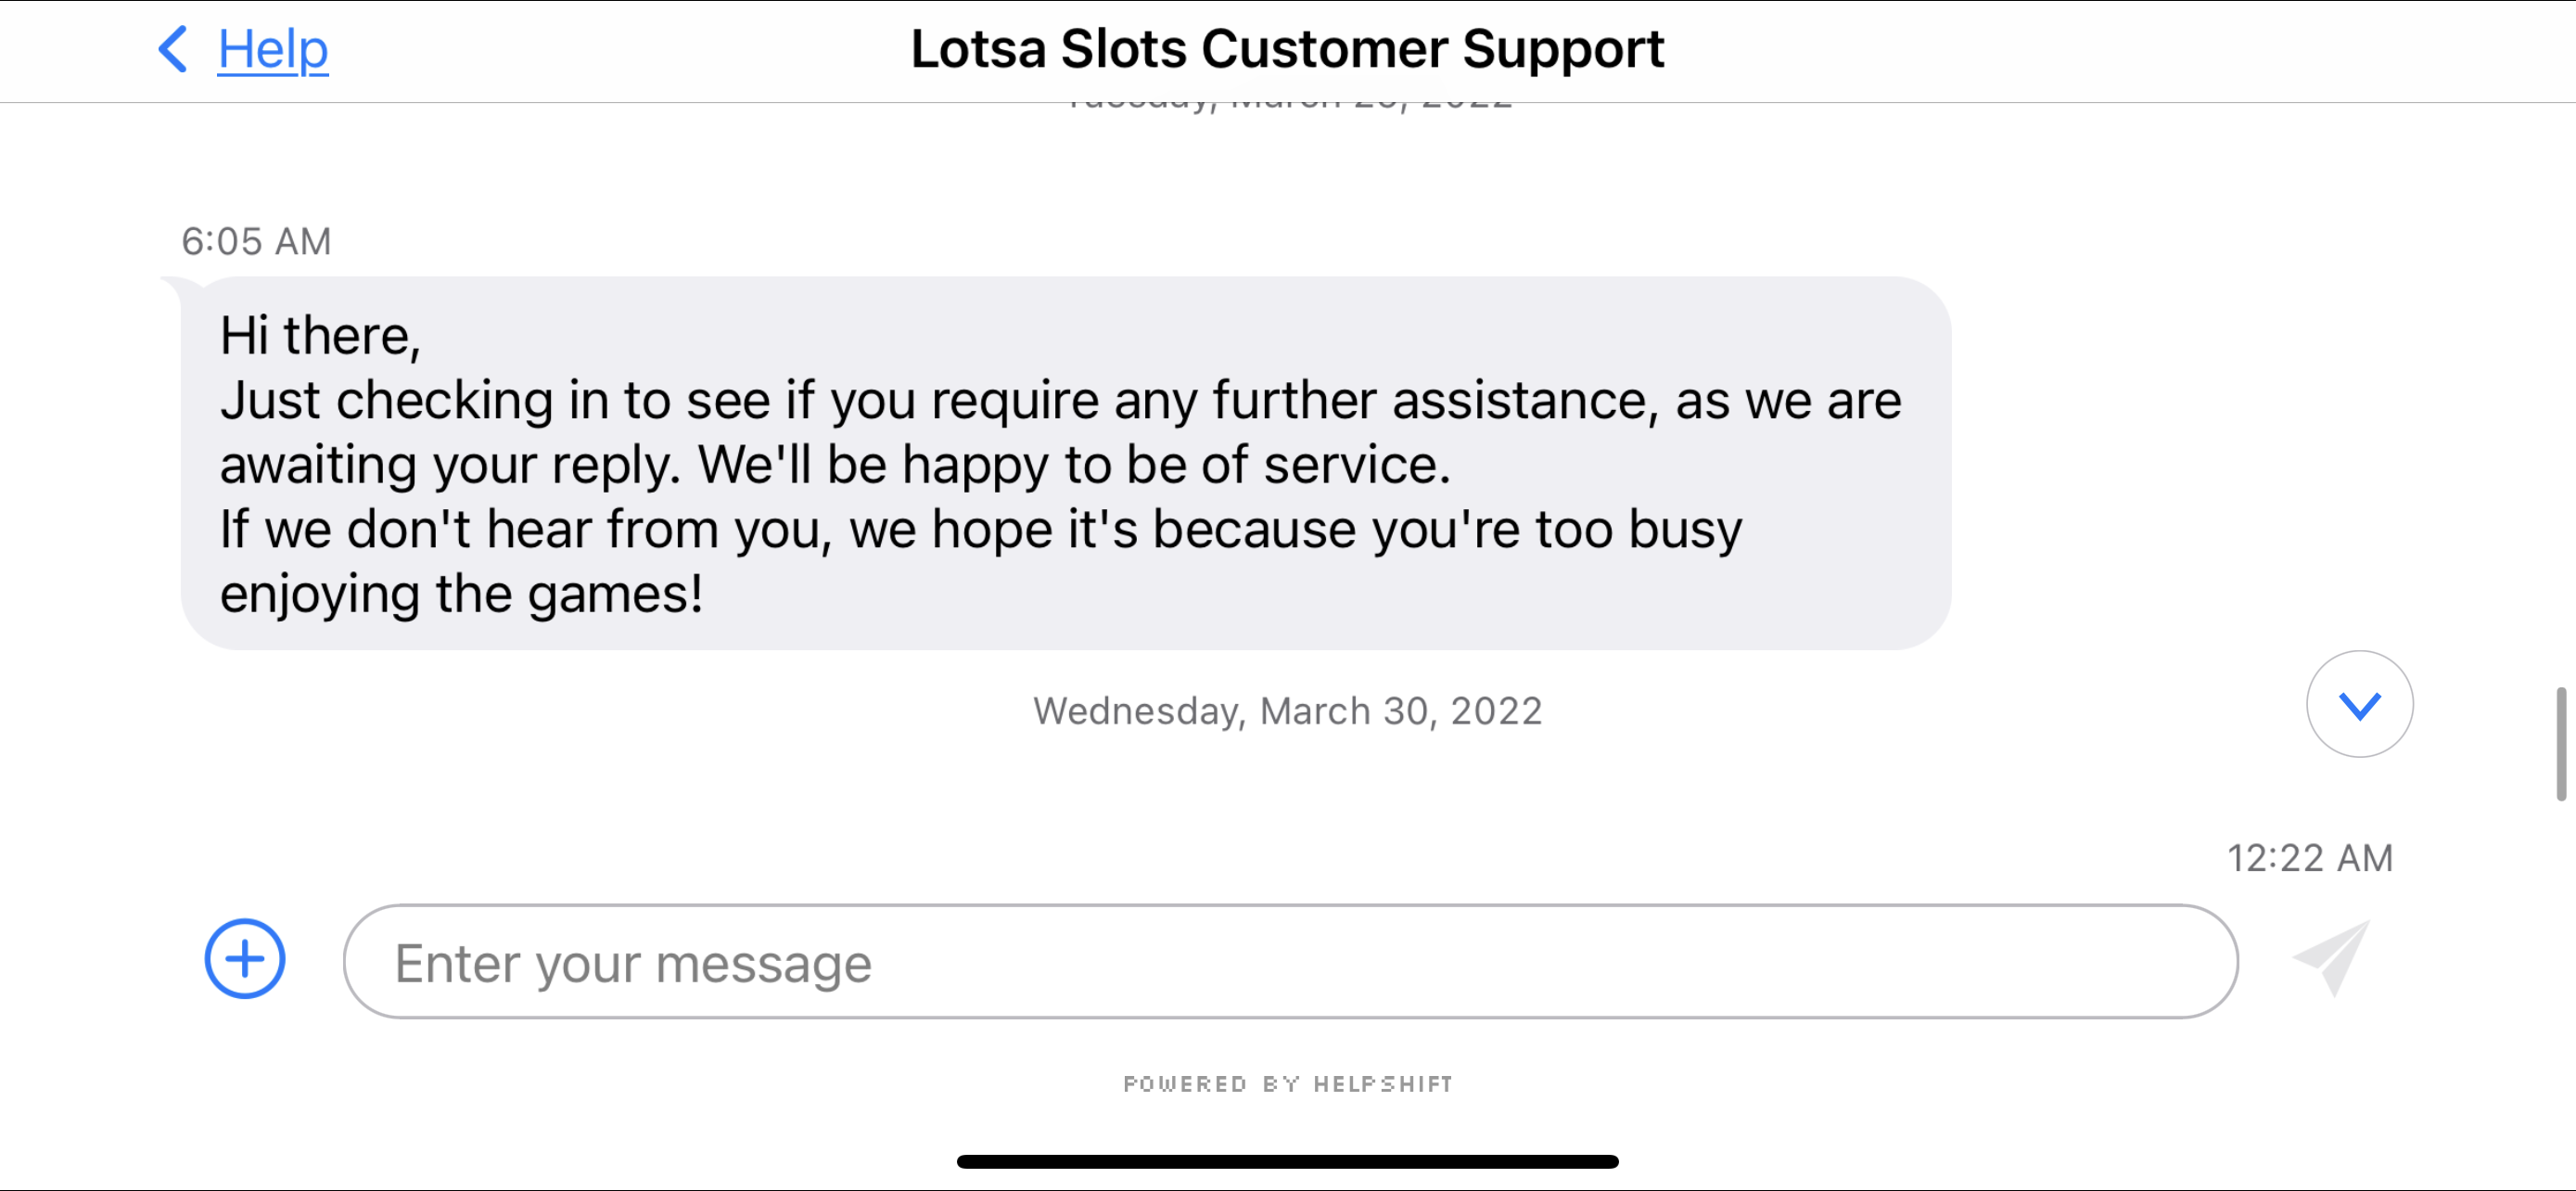
Task: Jump to latest with down-chevron button
Action: tap(2359, 704)
